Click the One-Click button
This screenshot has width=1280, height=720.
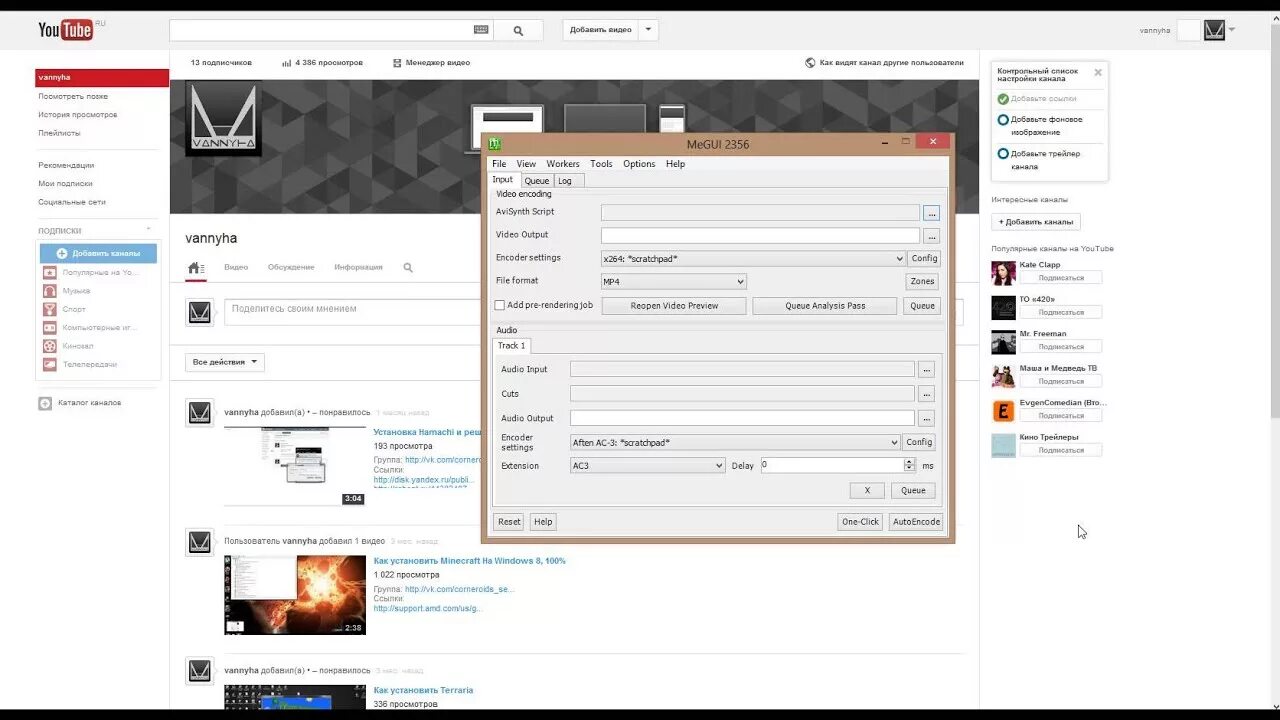coord(860,522)
